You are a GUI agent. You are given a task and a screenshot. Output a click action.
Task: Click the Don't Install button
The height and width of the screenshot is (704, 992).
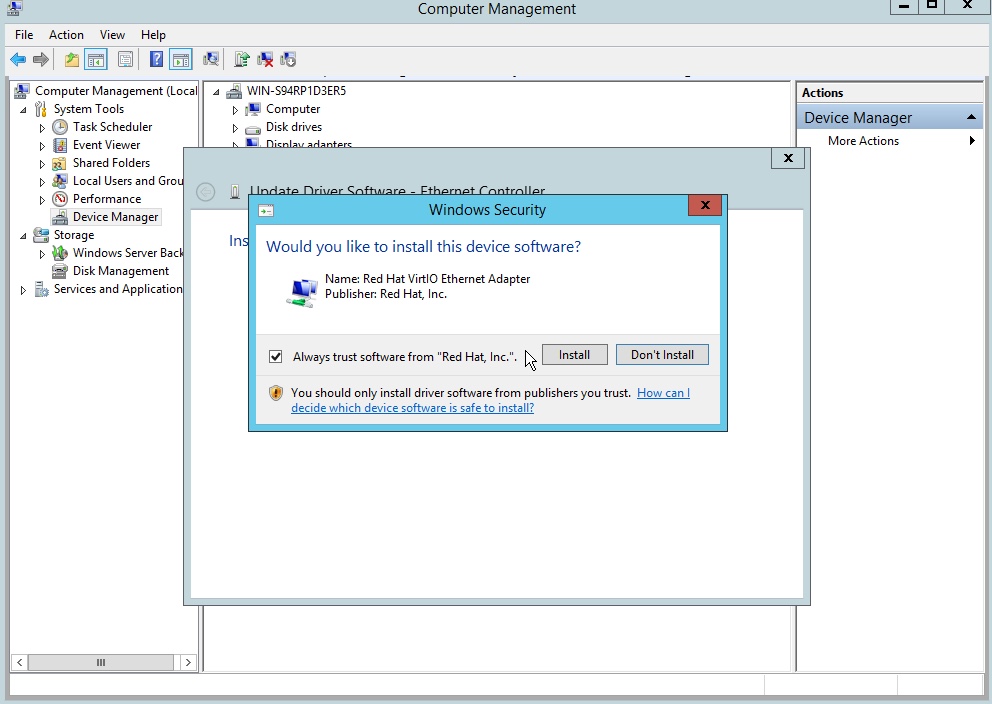click(x=662, y=355)
